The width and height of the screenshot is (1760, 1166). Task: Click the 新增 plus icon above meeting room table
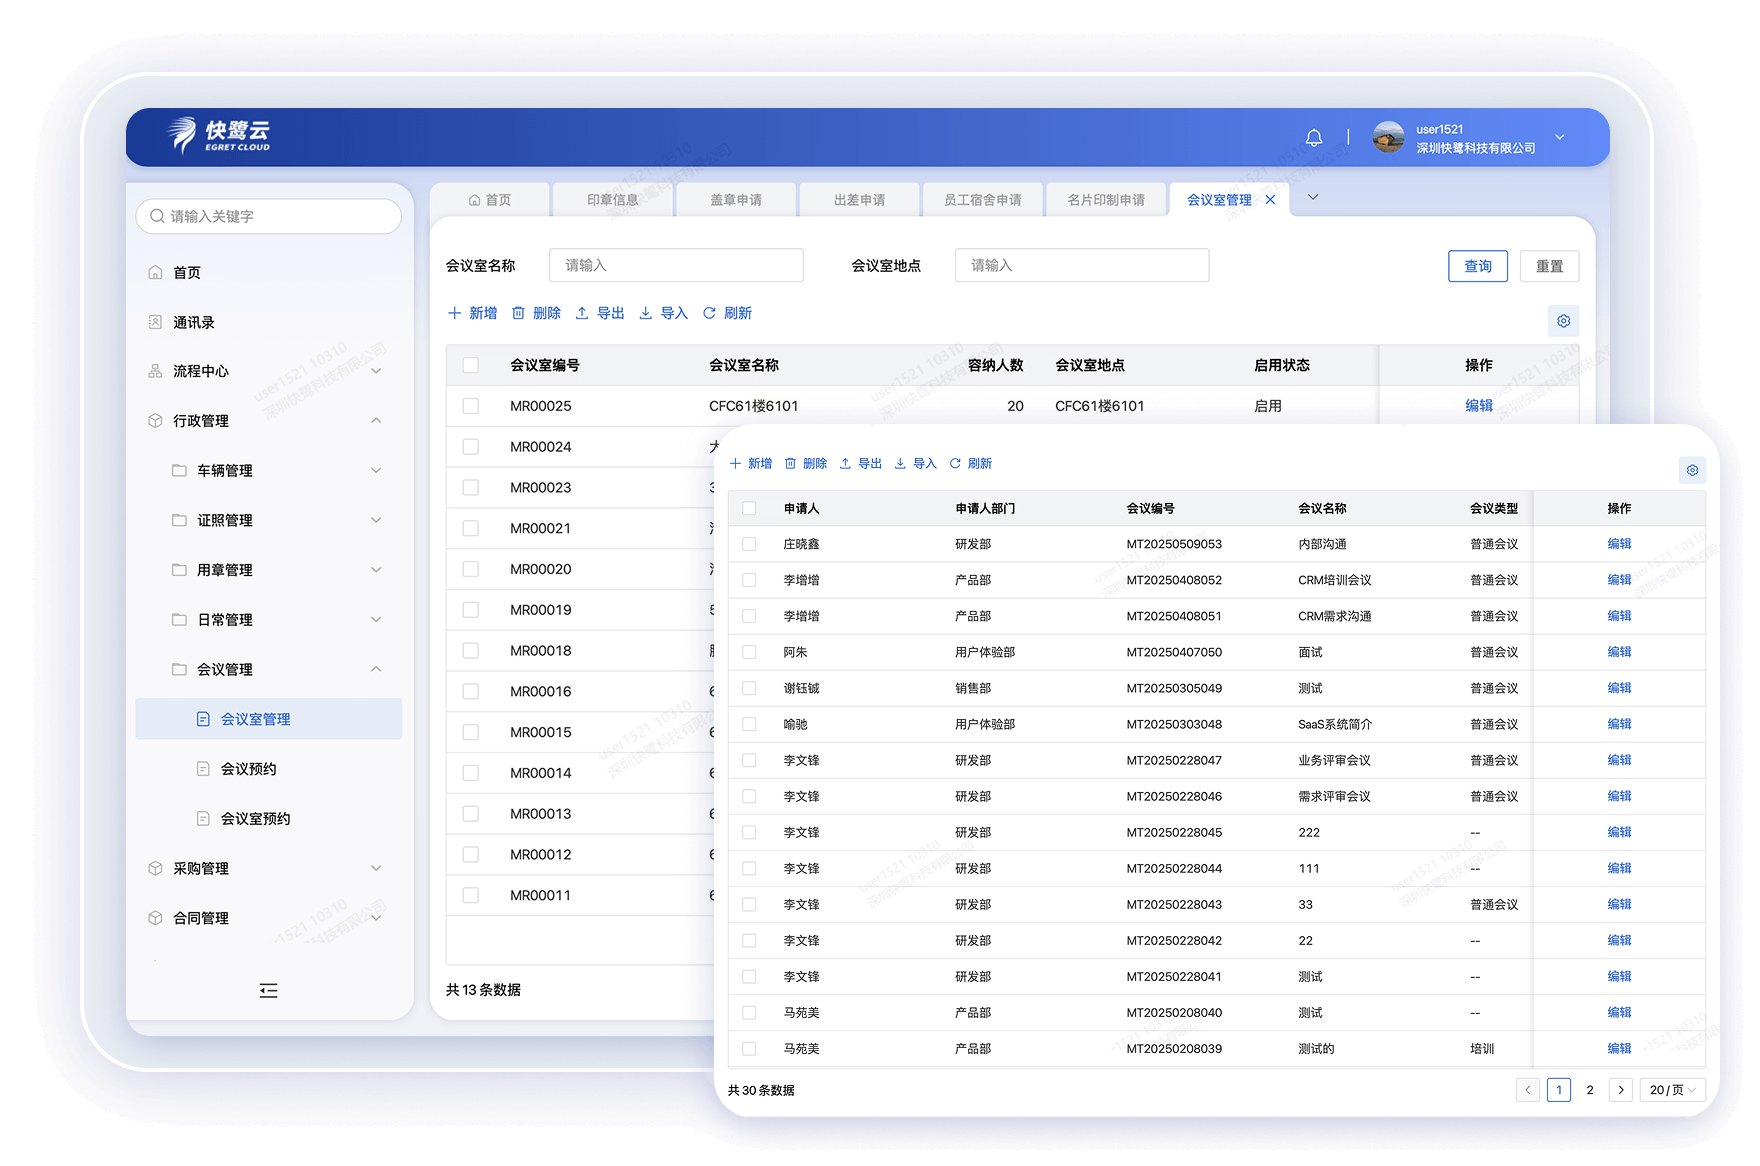pos(455,313)
